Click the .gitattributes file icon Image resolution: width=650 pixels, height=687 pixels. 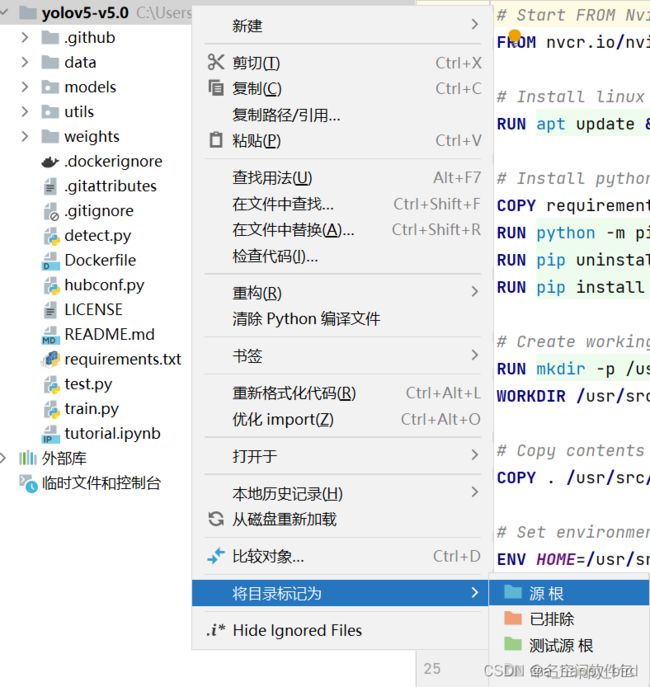[x=50, y=187]
